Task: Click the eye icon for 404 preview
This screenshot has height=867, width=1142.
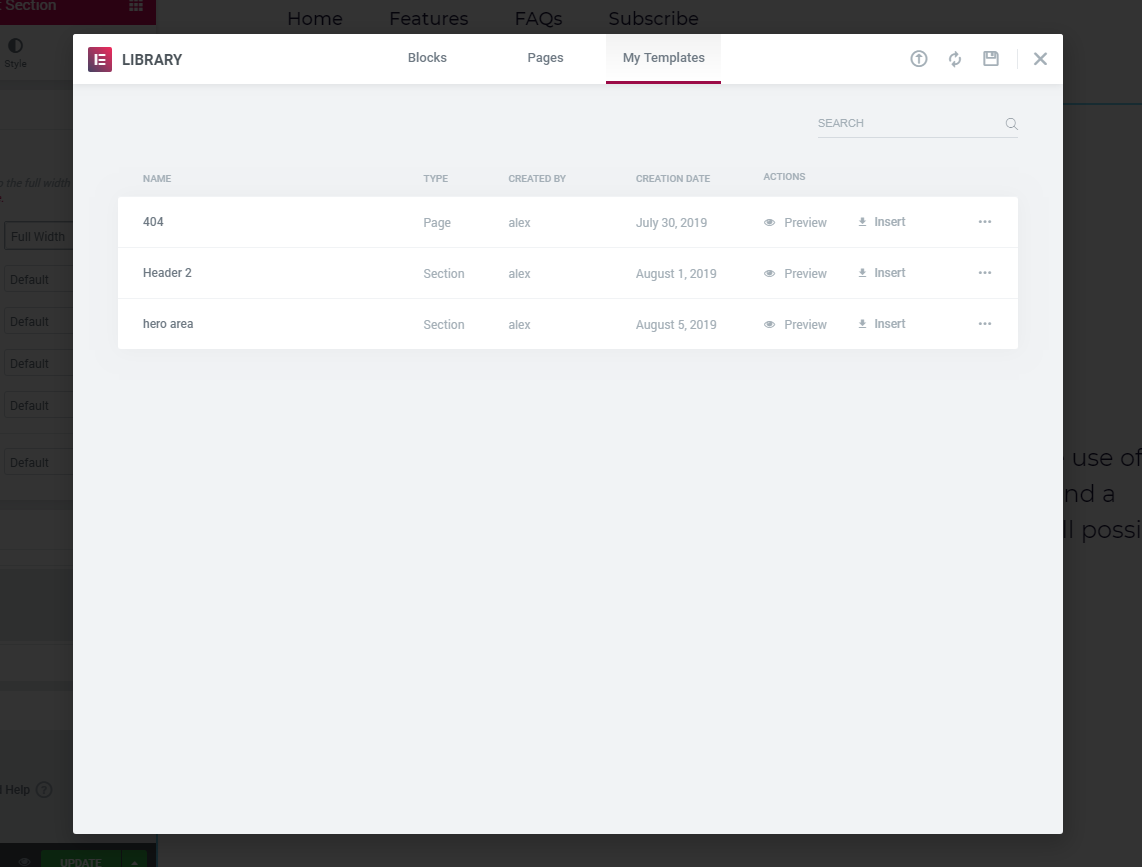Action: pyautogui.click(x=770, y=223)
